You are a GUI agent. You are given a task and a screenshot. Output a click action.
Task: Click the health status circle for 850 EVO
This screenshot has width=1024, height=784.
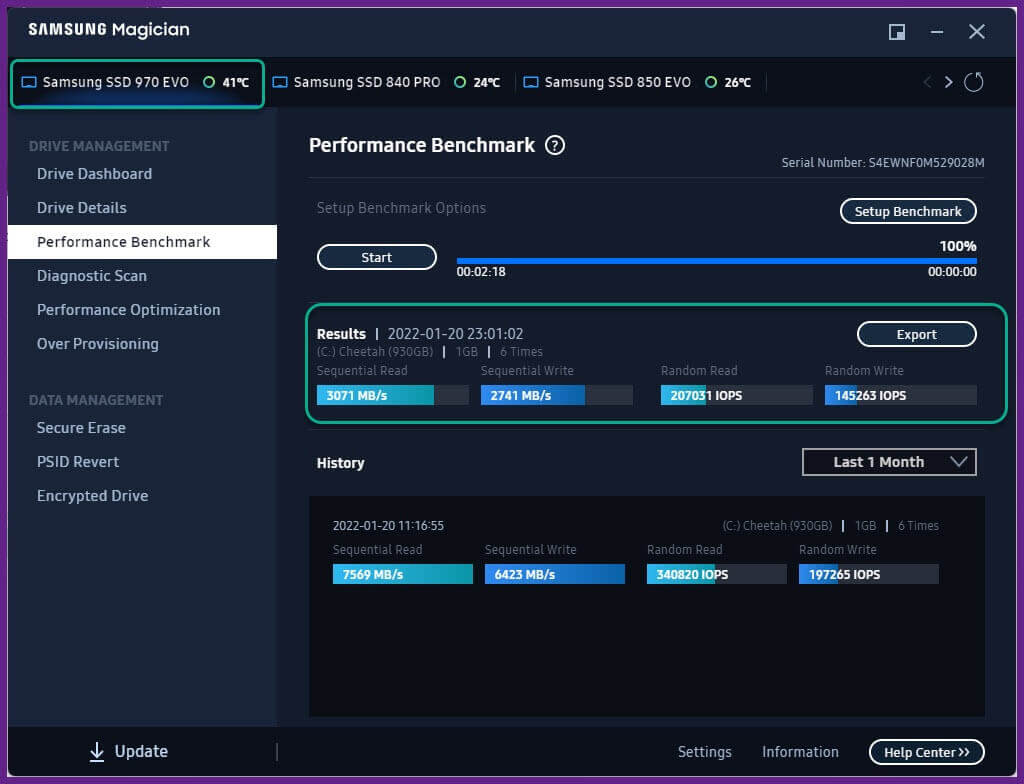click(x=711, y=82)
